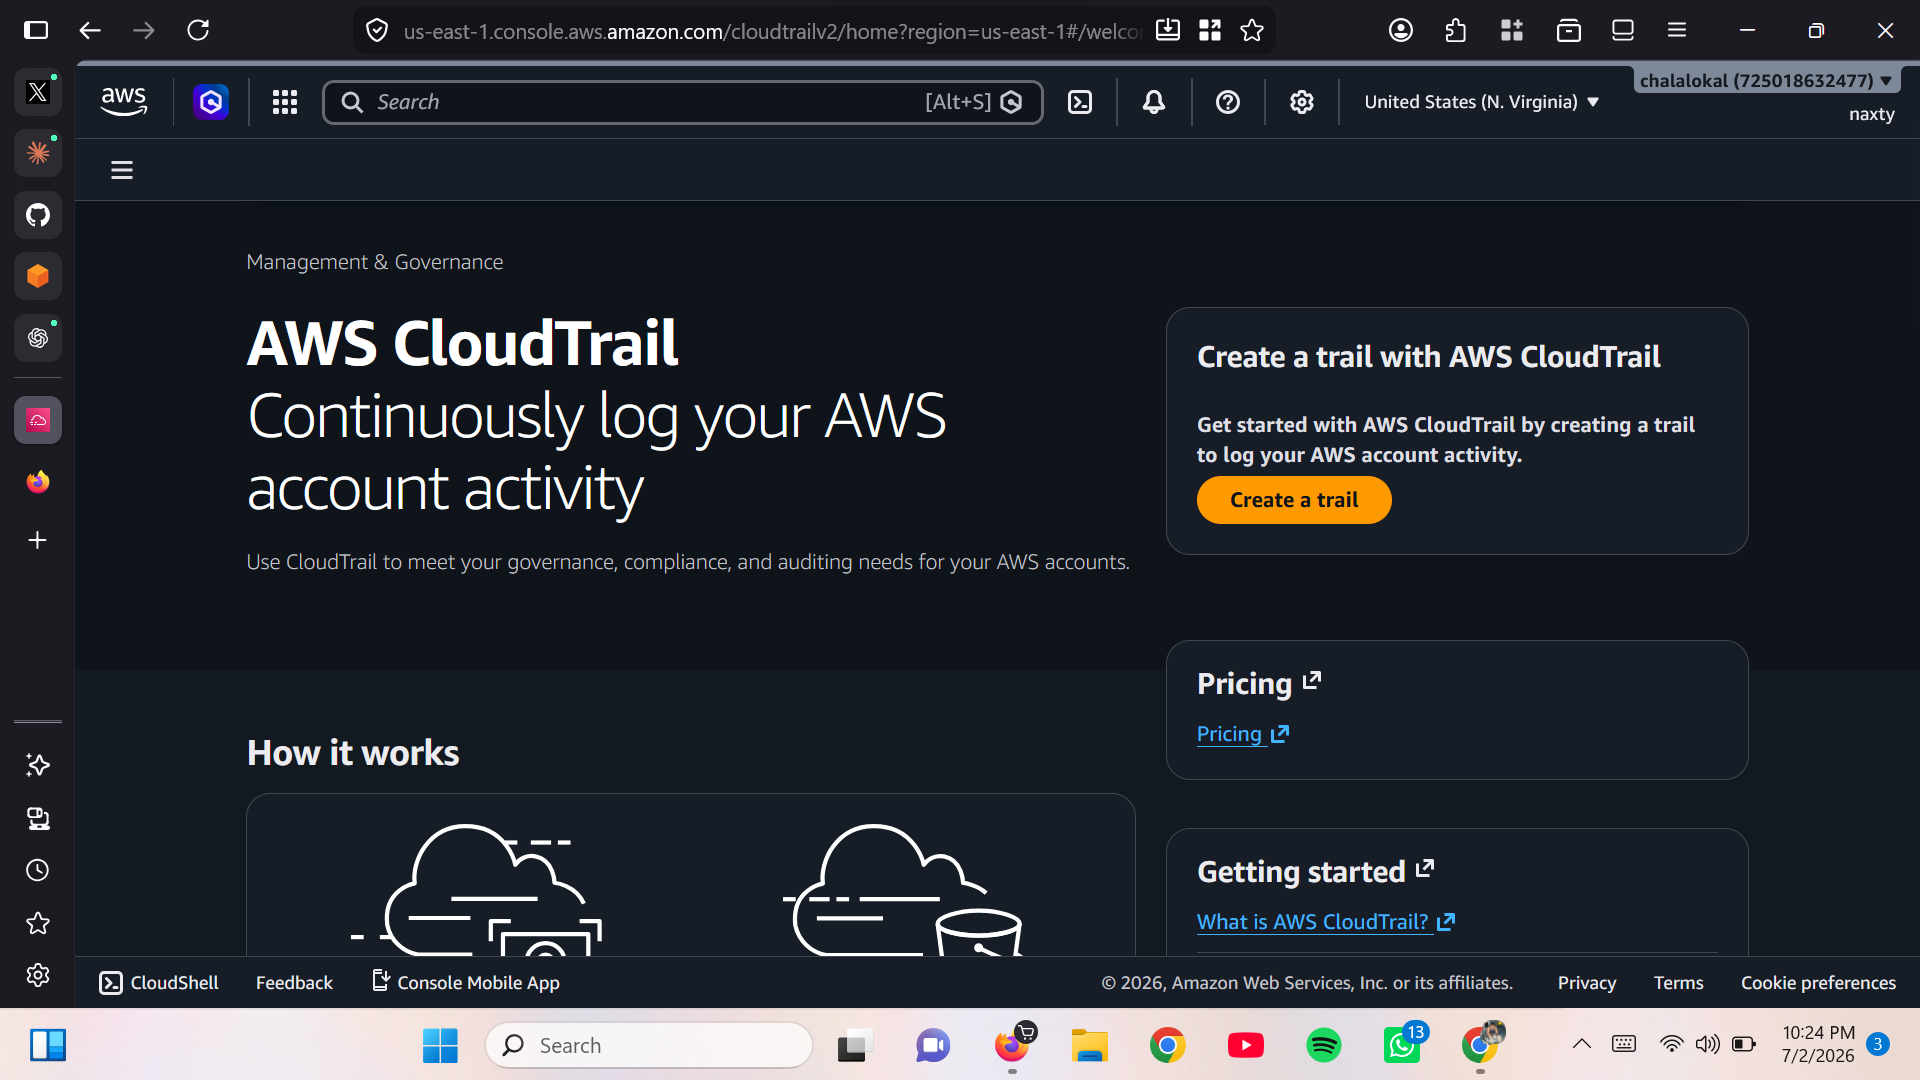Open the Claude sidebar tab
This screenshot has width=1920, height=1080.
(x=38, y=153)
